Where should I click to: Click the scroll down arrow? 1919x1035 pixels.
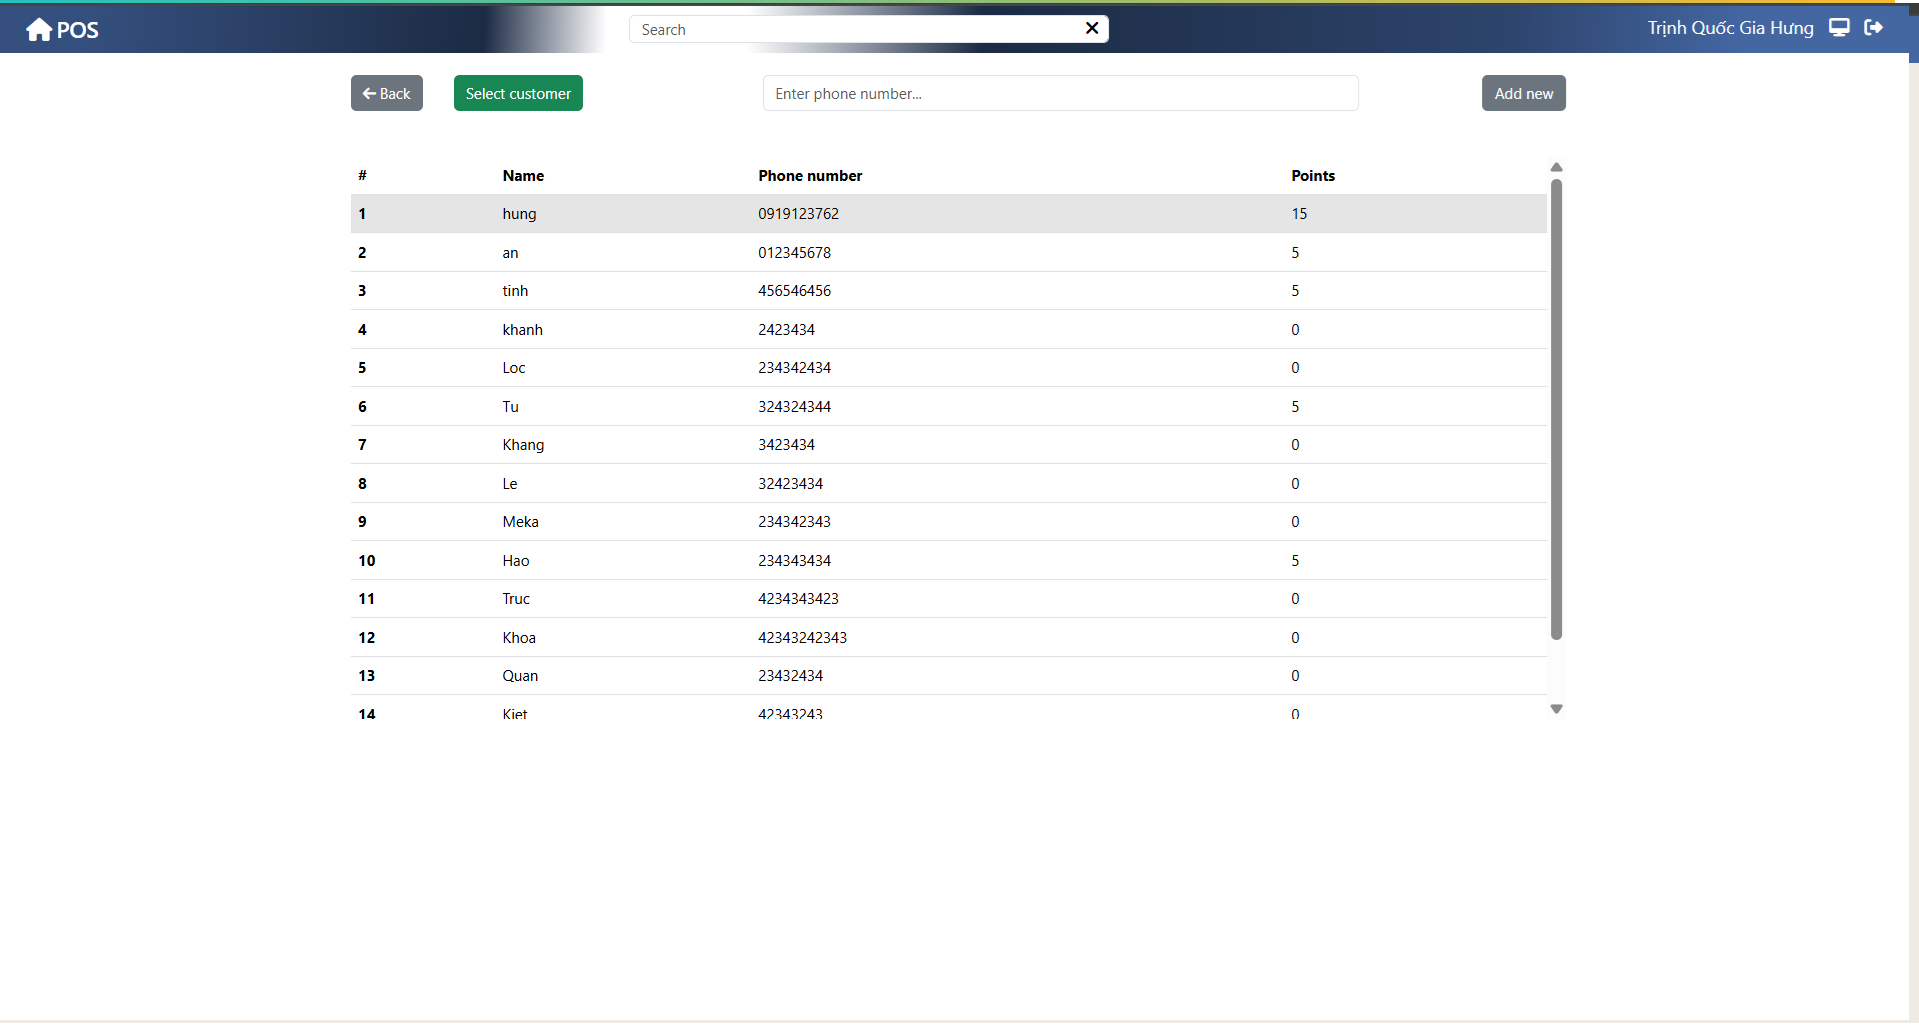(1556, 709)
